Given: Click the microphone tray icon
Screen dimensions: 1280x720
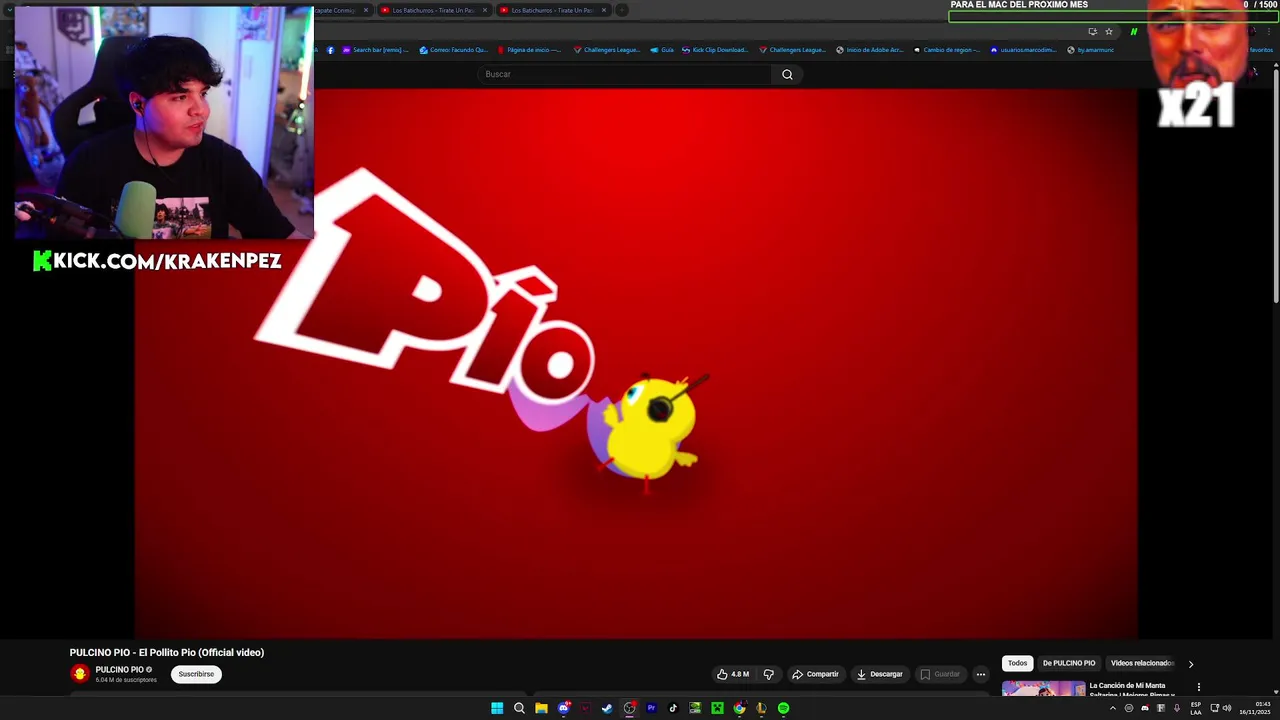Looking at the screenshot, I should coord(1177,708).
